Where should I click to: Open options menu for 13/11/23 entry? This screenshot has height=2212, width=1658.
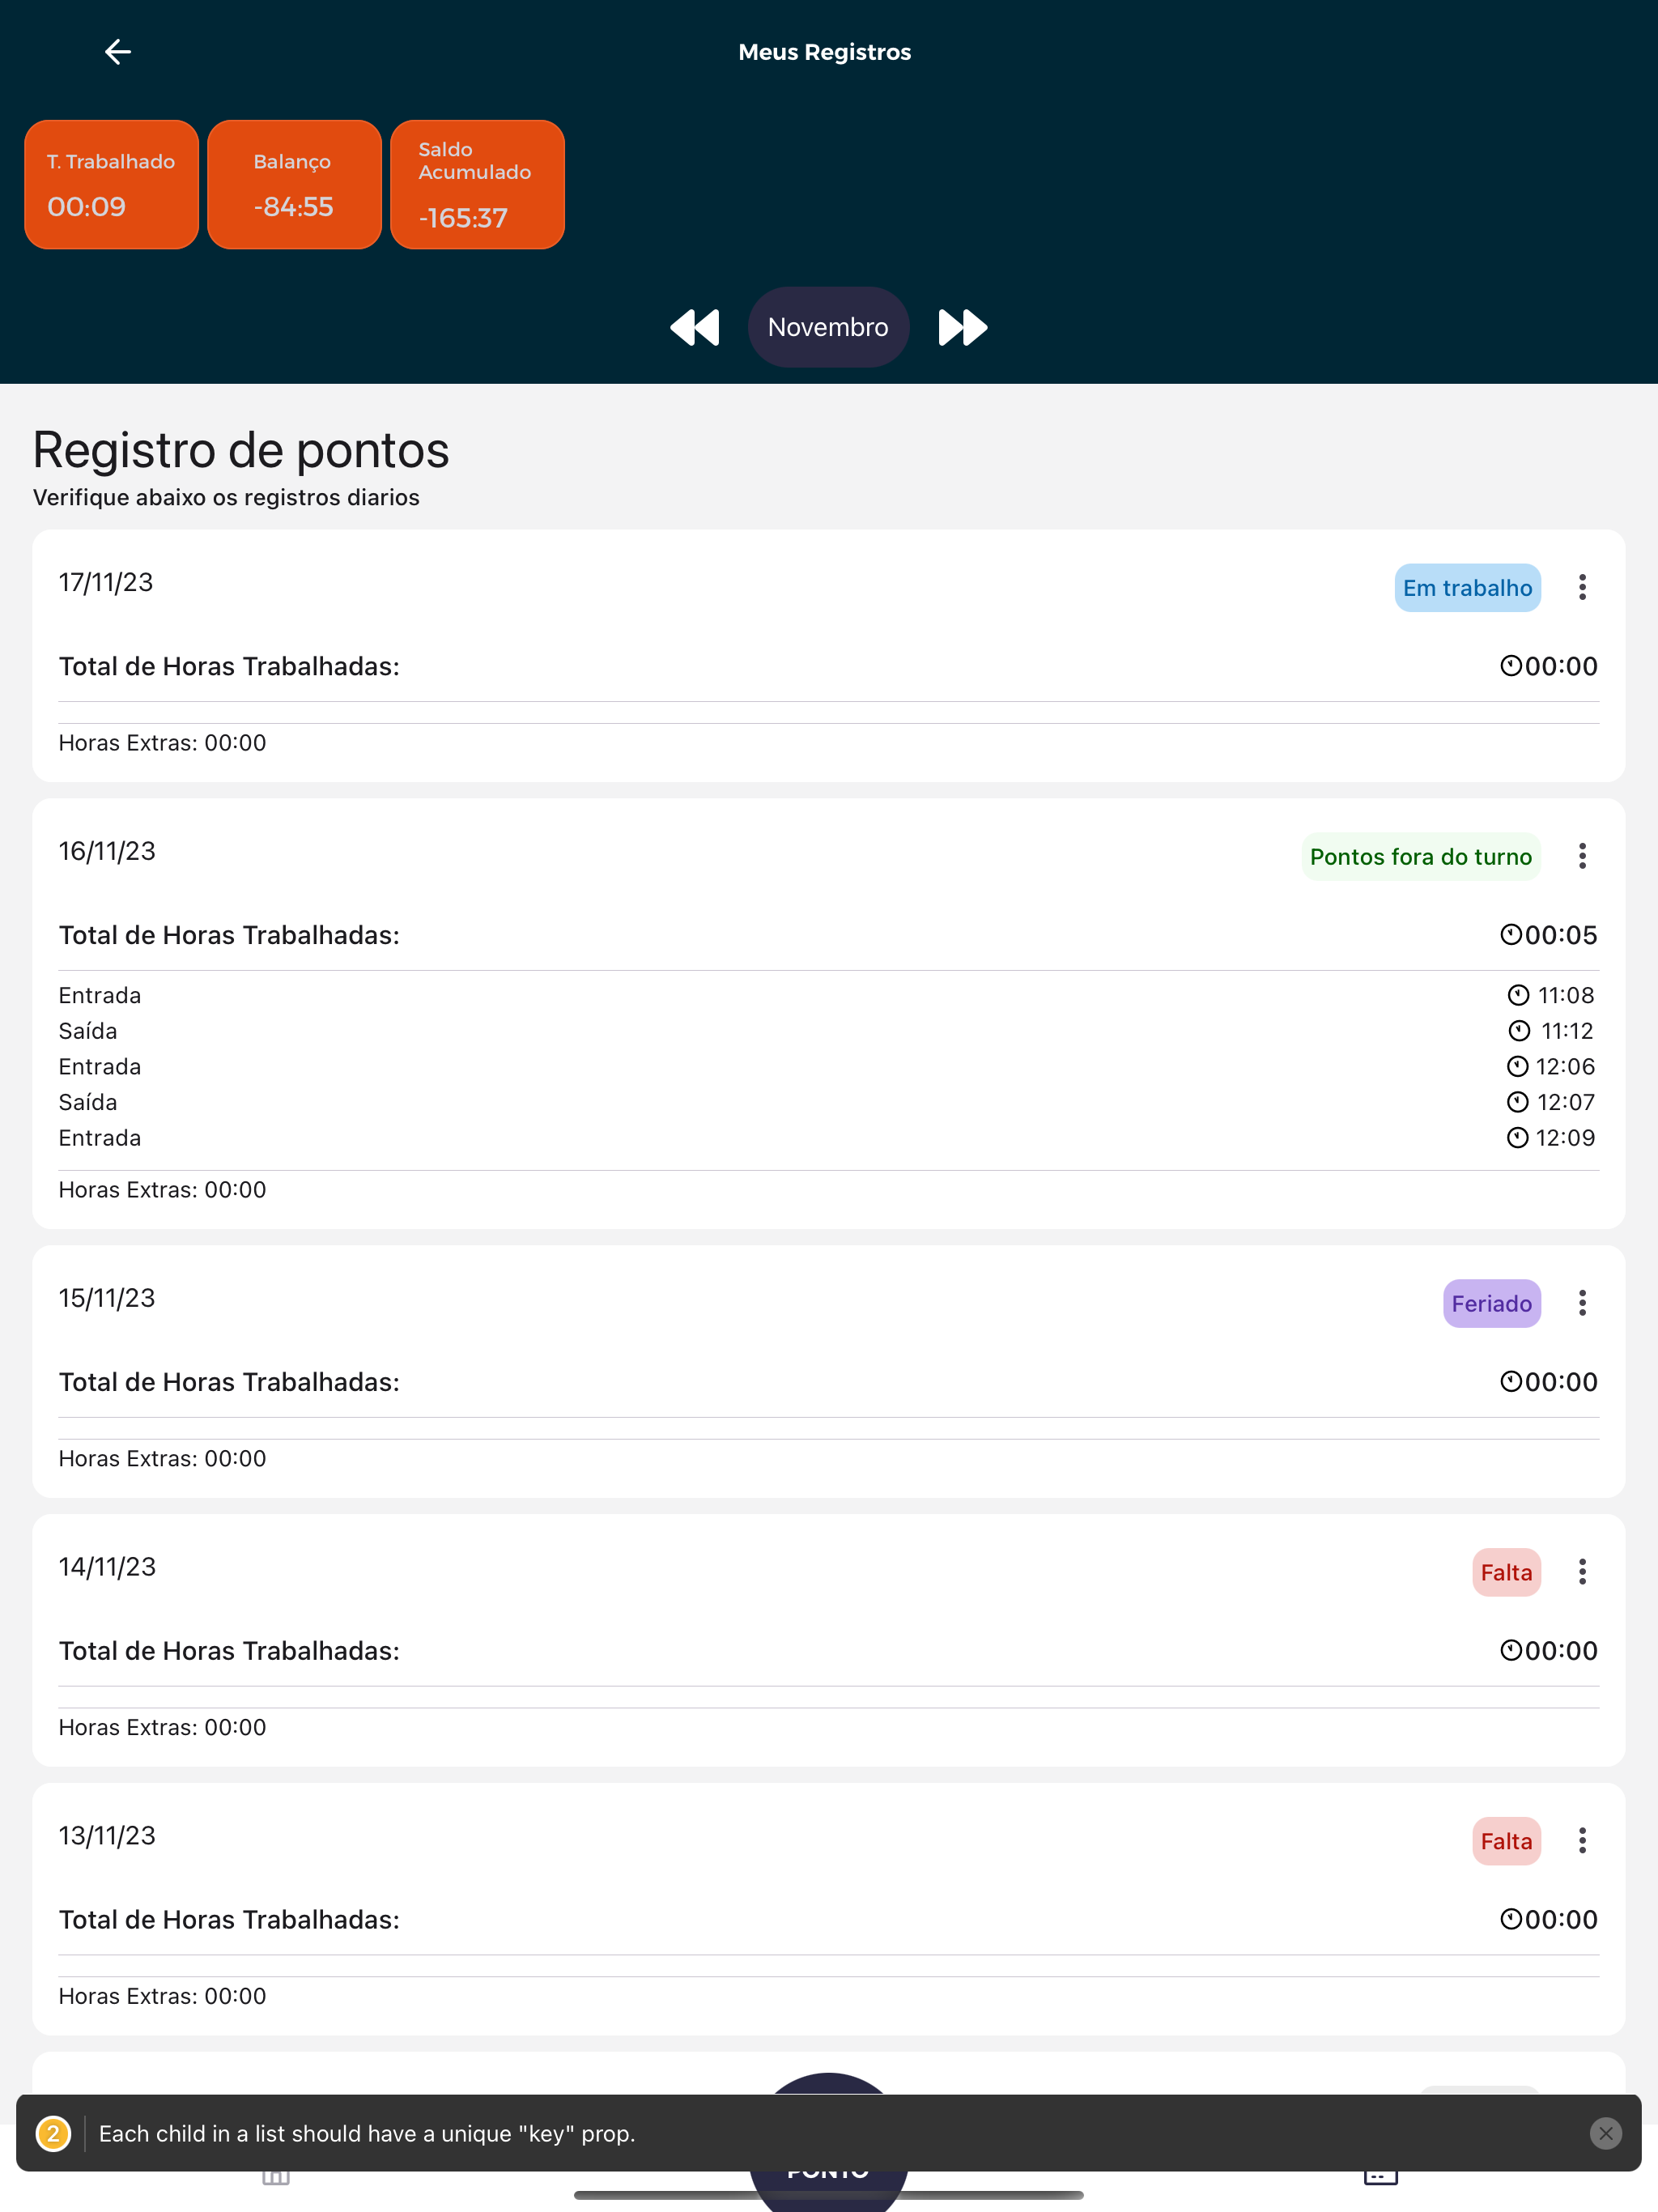[x=1582, y=1841]
